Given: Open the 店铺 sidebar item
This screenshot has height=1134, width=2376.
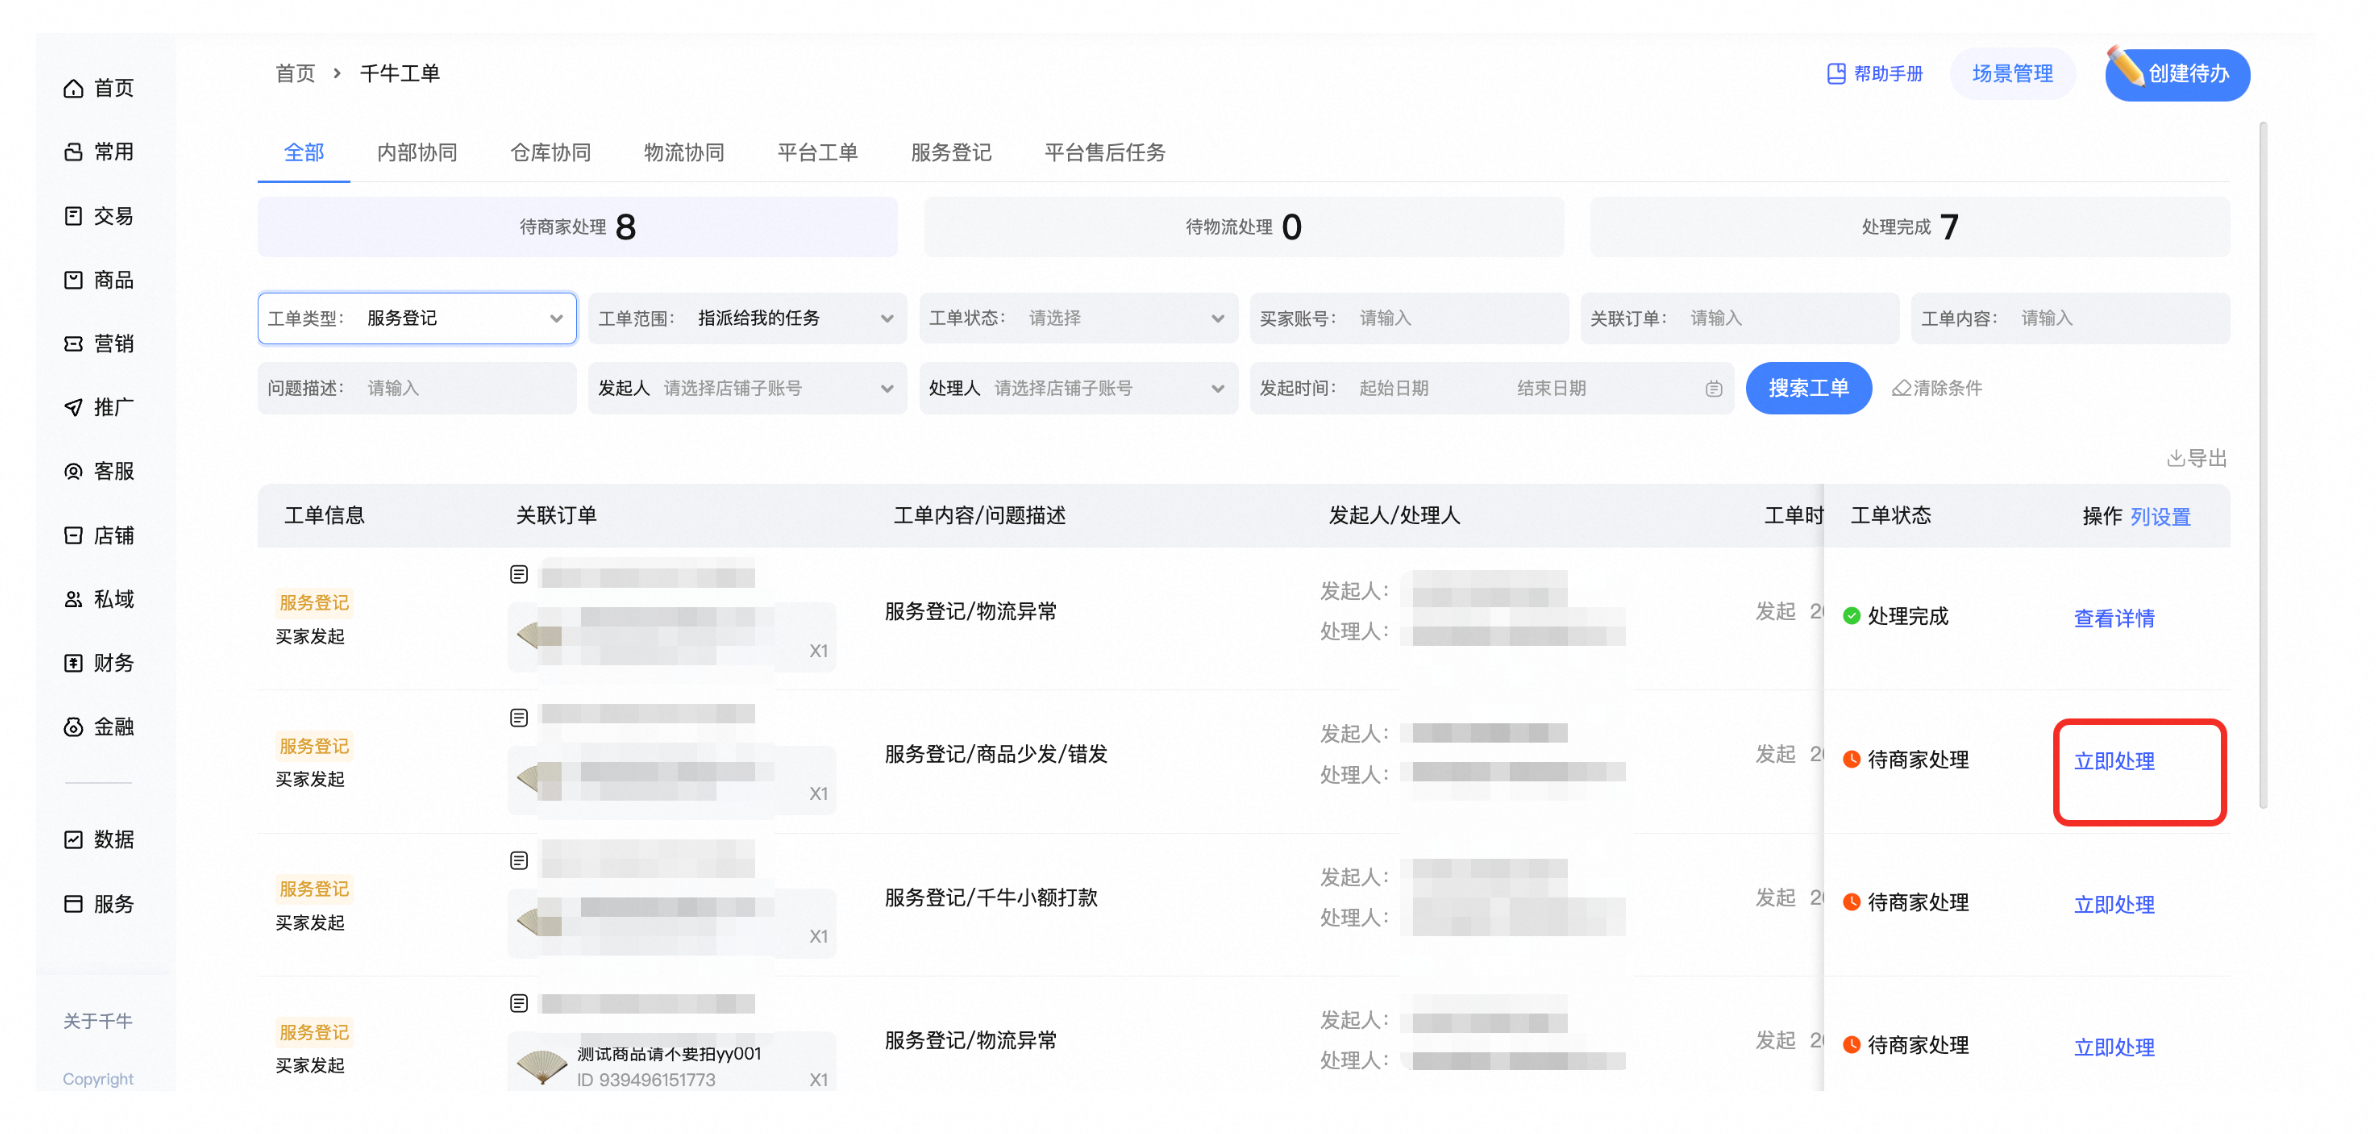Looking at the screenshot, I should (x=98, y=535).
